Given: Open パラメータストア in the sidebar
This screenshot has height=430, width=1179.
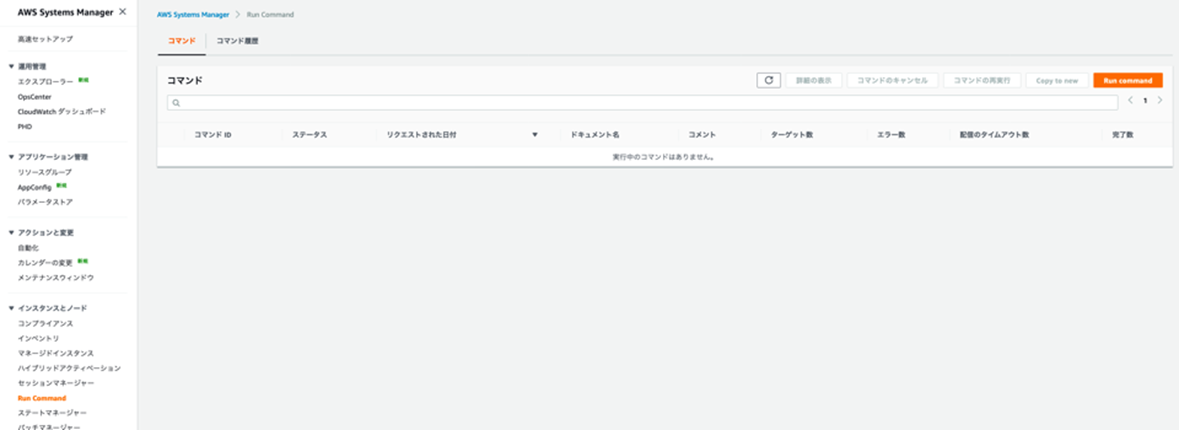Looking at the screenshot, I should (x=45, y=202).
